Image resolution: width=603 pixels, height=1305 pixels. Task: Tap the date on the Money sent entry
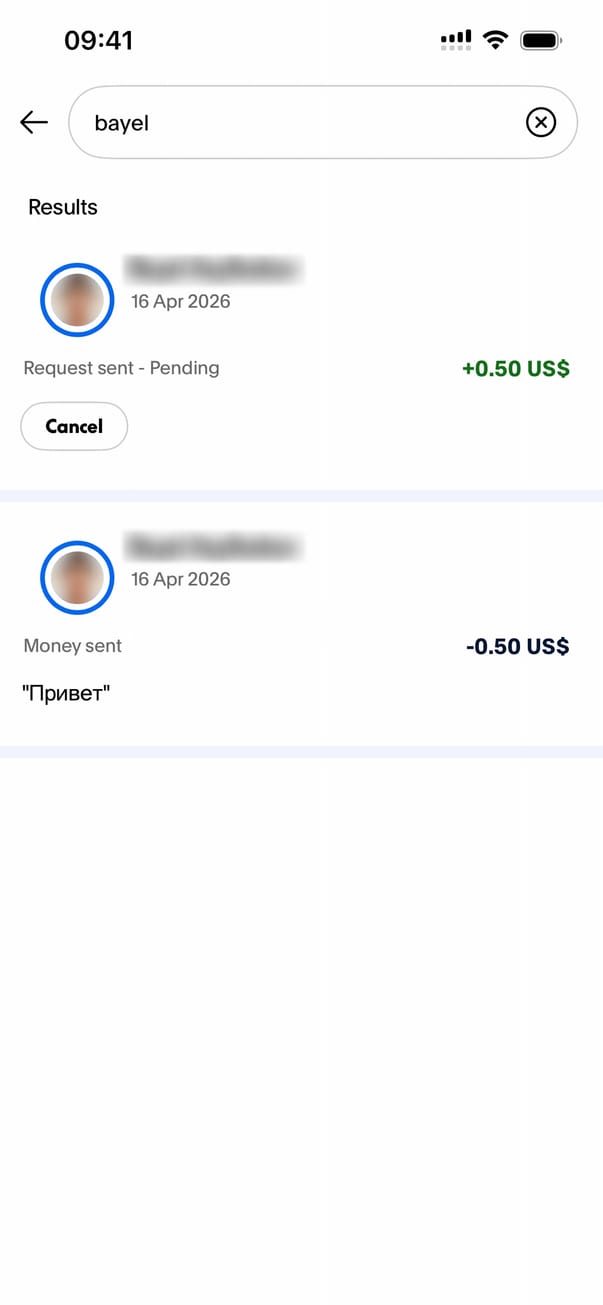(x=180, y=579)
